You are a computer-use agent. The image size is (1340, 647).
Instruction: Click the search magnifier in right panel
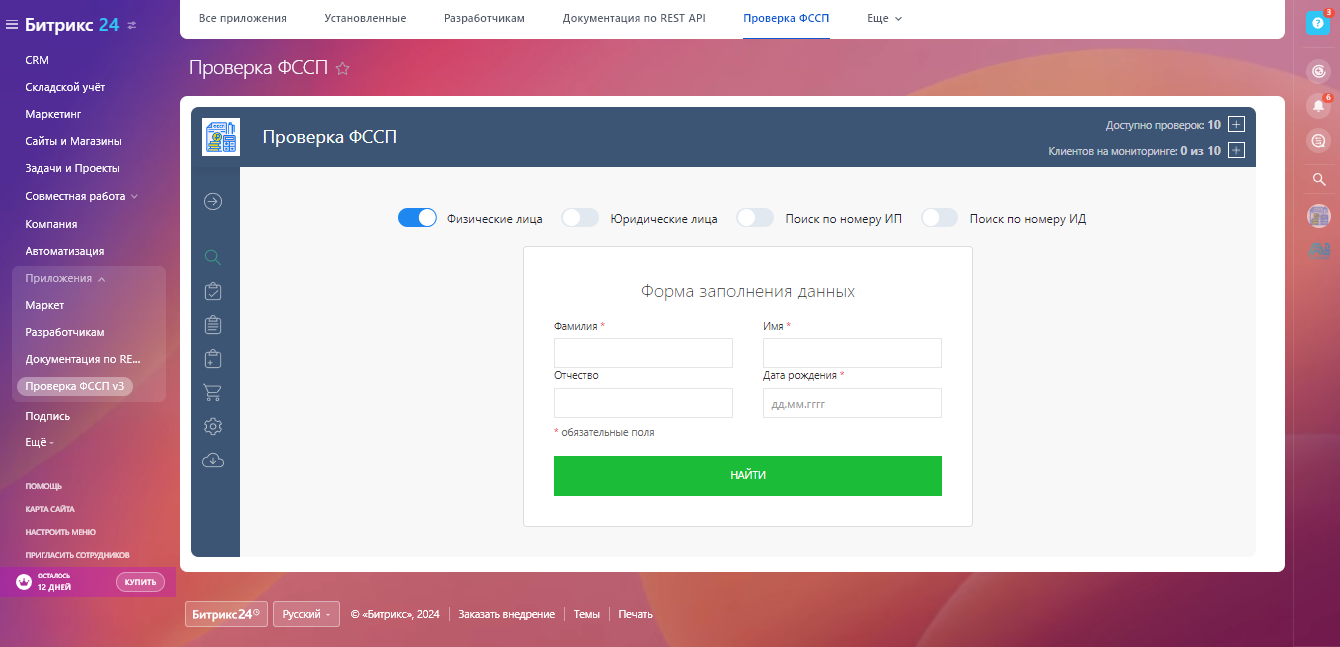[x=1319, y=180]
